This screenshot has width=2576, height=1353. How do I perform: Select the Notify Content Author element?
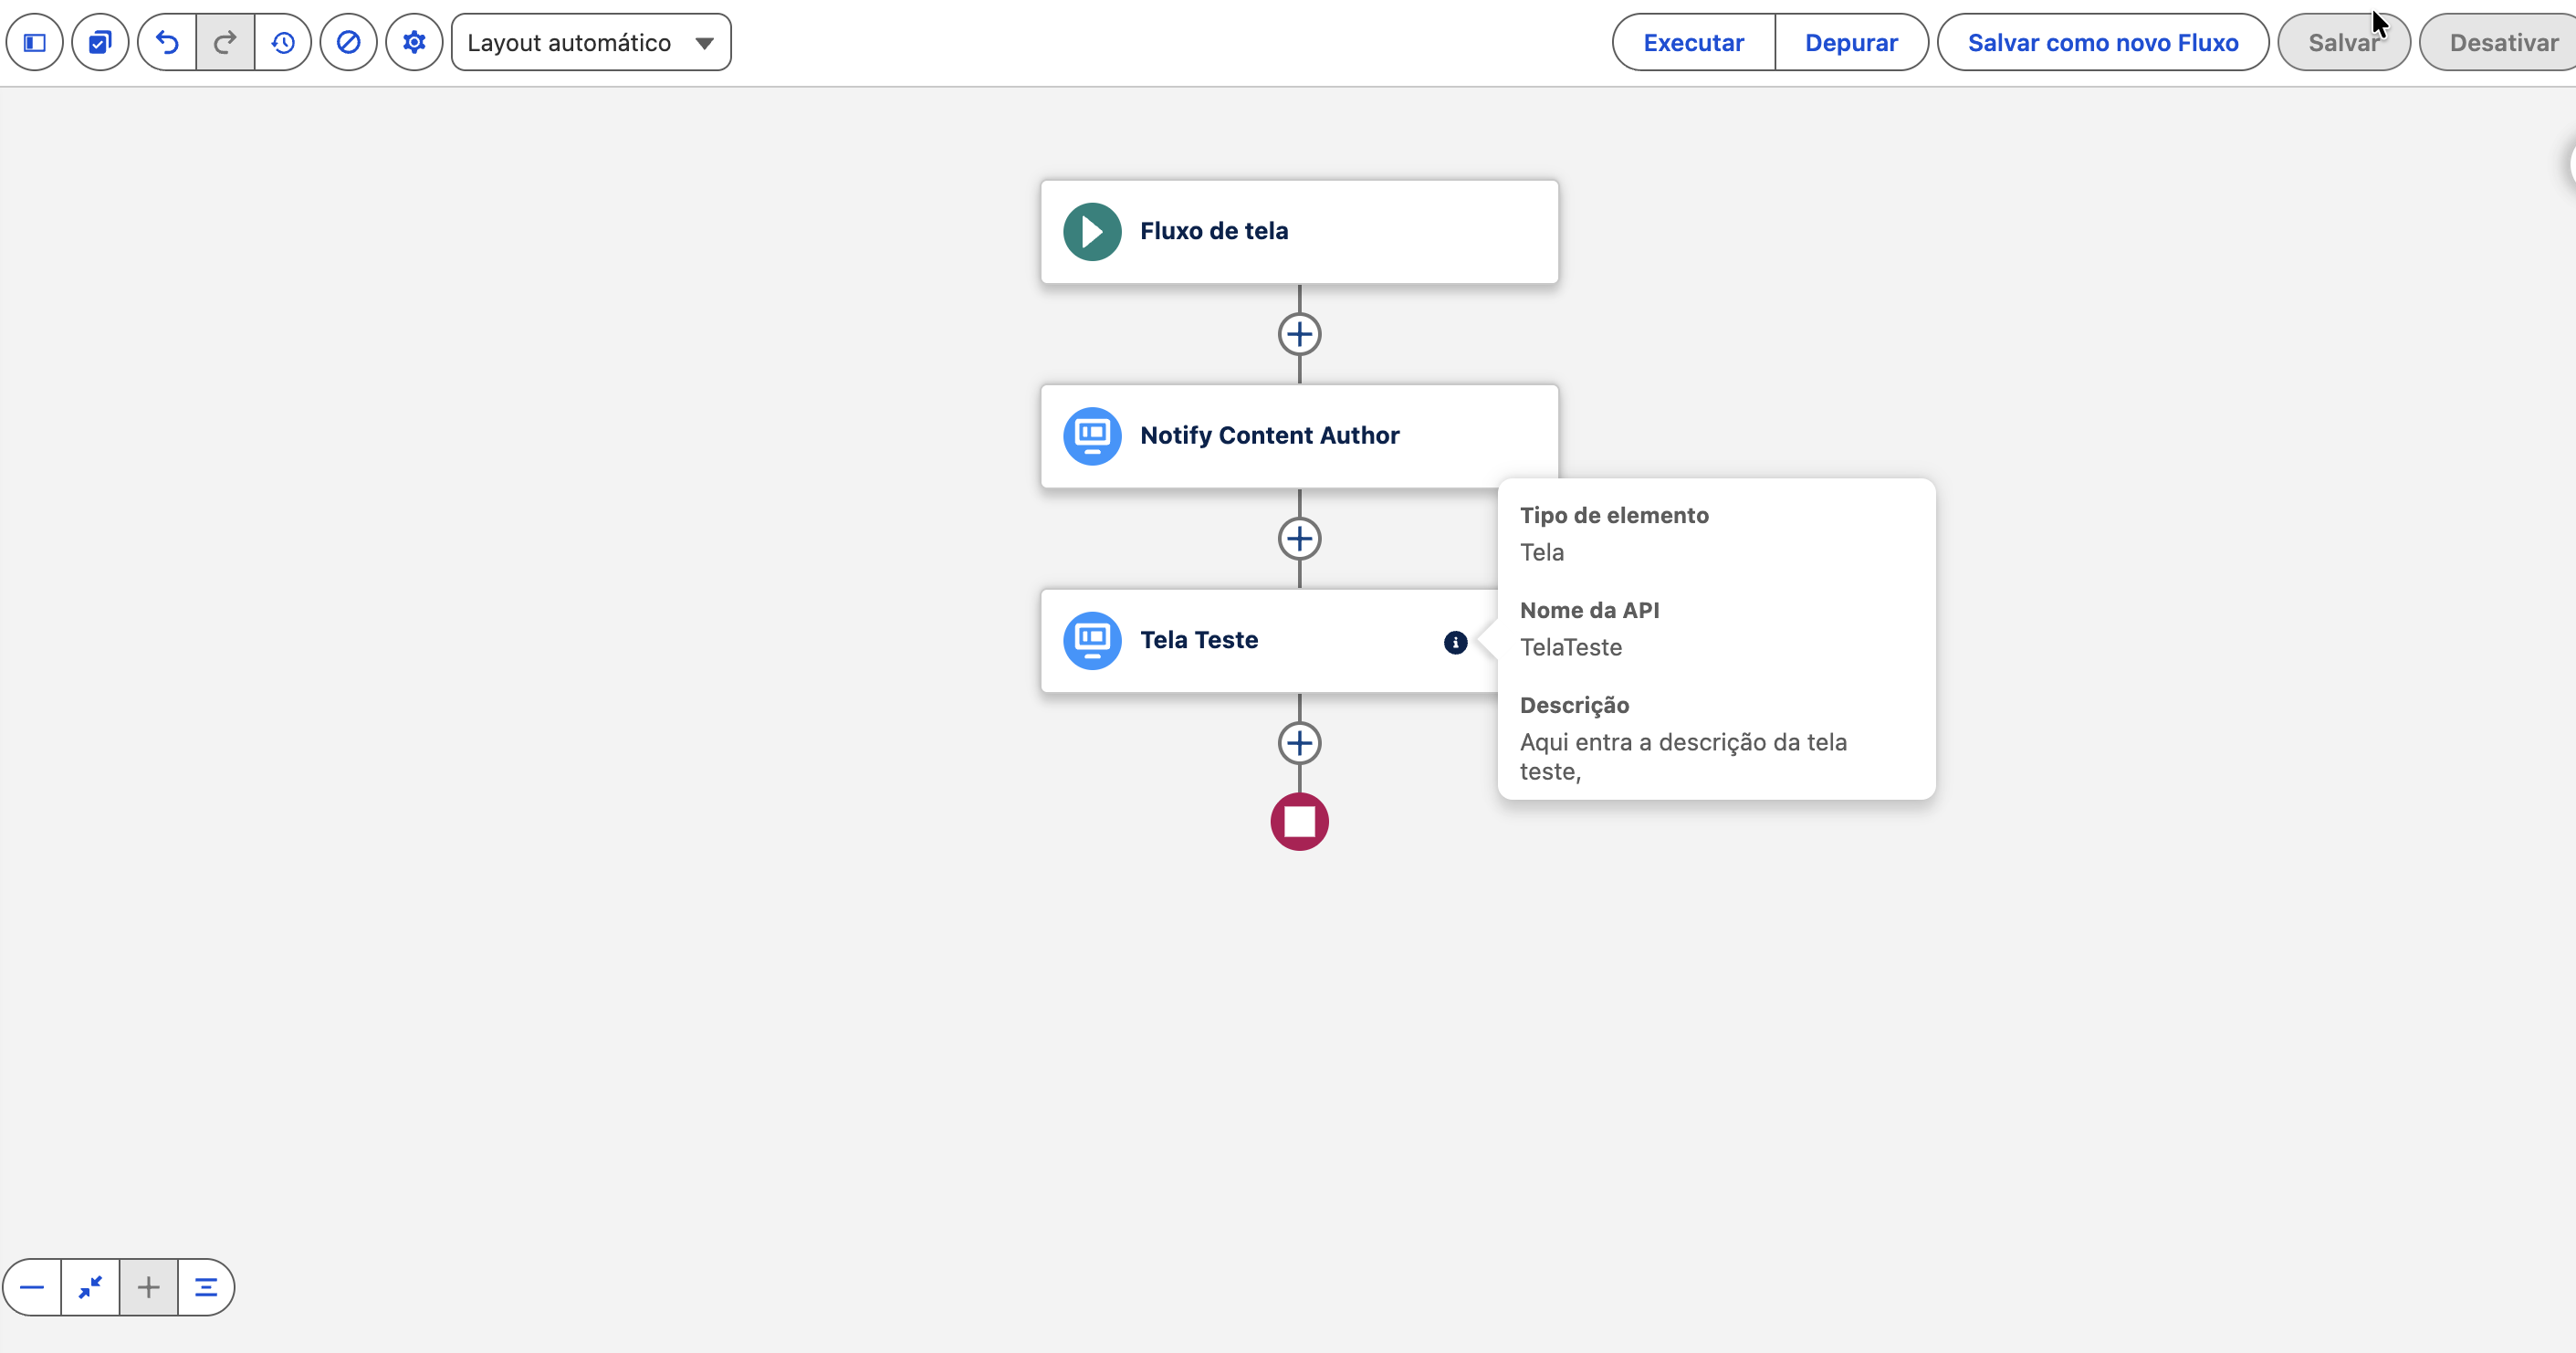click(x=1299, y=436)
